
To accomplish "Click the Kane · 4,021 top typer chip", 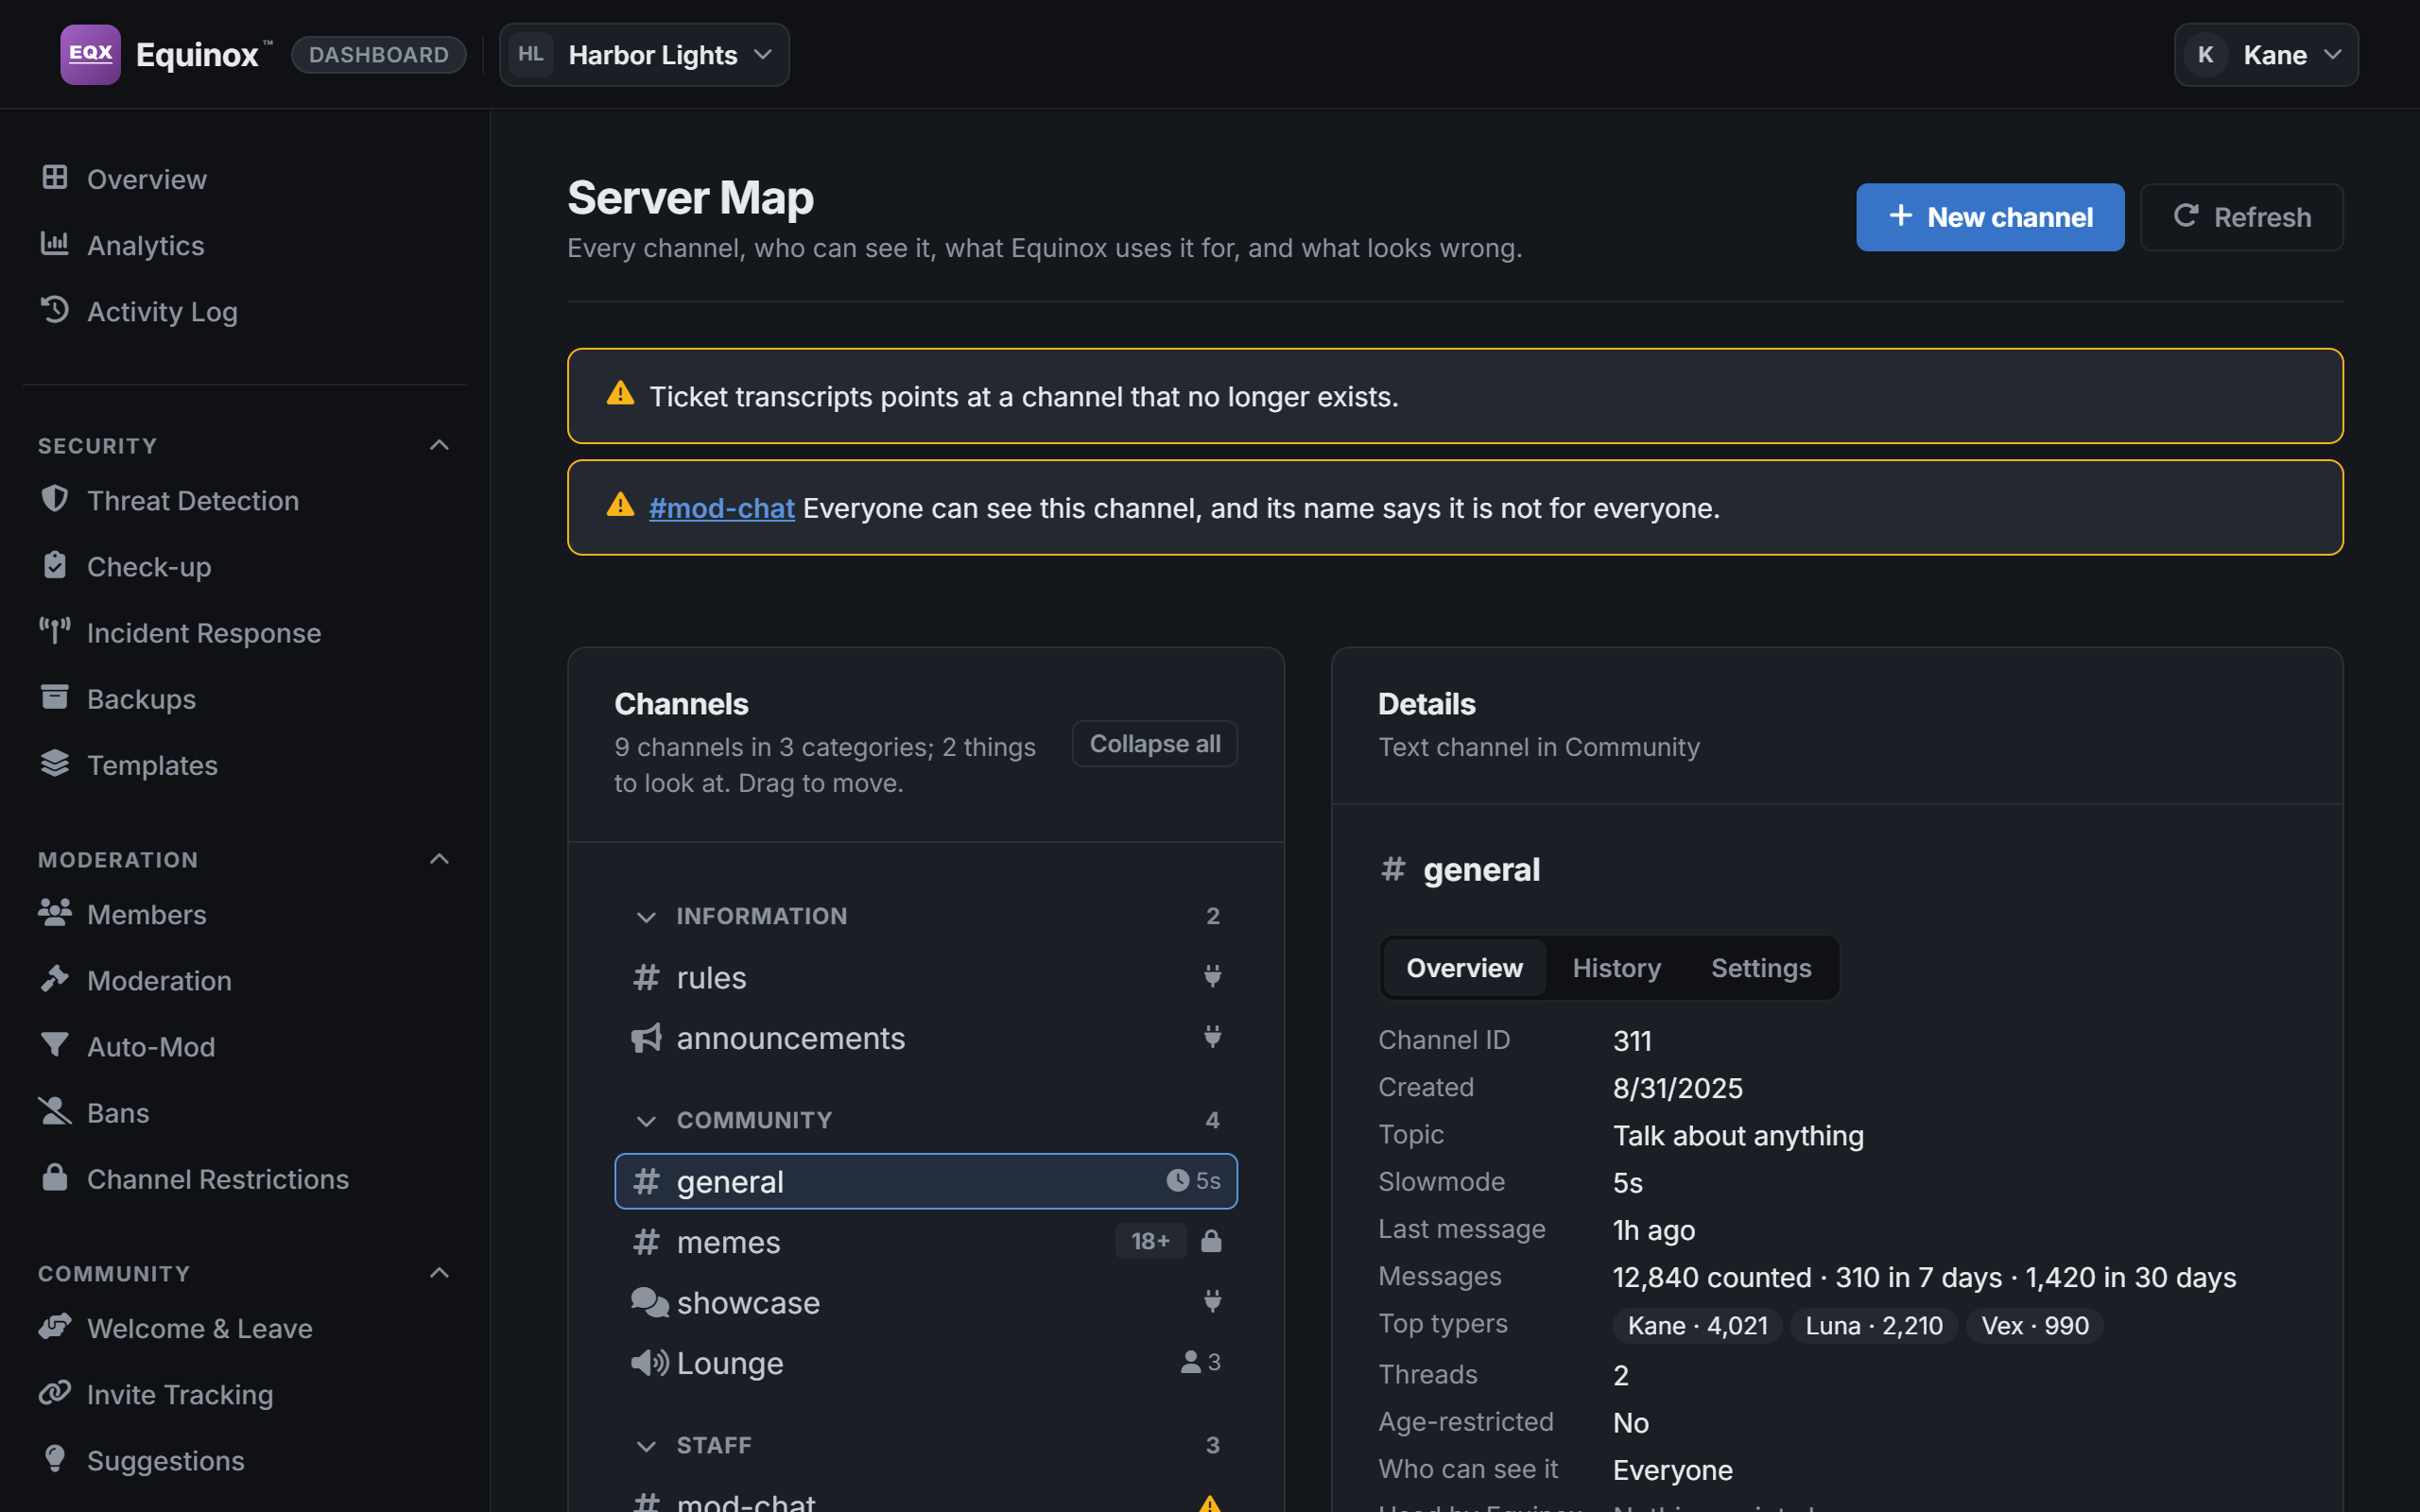I will (x=1697, y=1325).
